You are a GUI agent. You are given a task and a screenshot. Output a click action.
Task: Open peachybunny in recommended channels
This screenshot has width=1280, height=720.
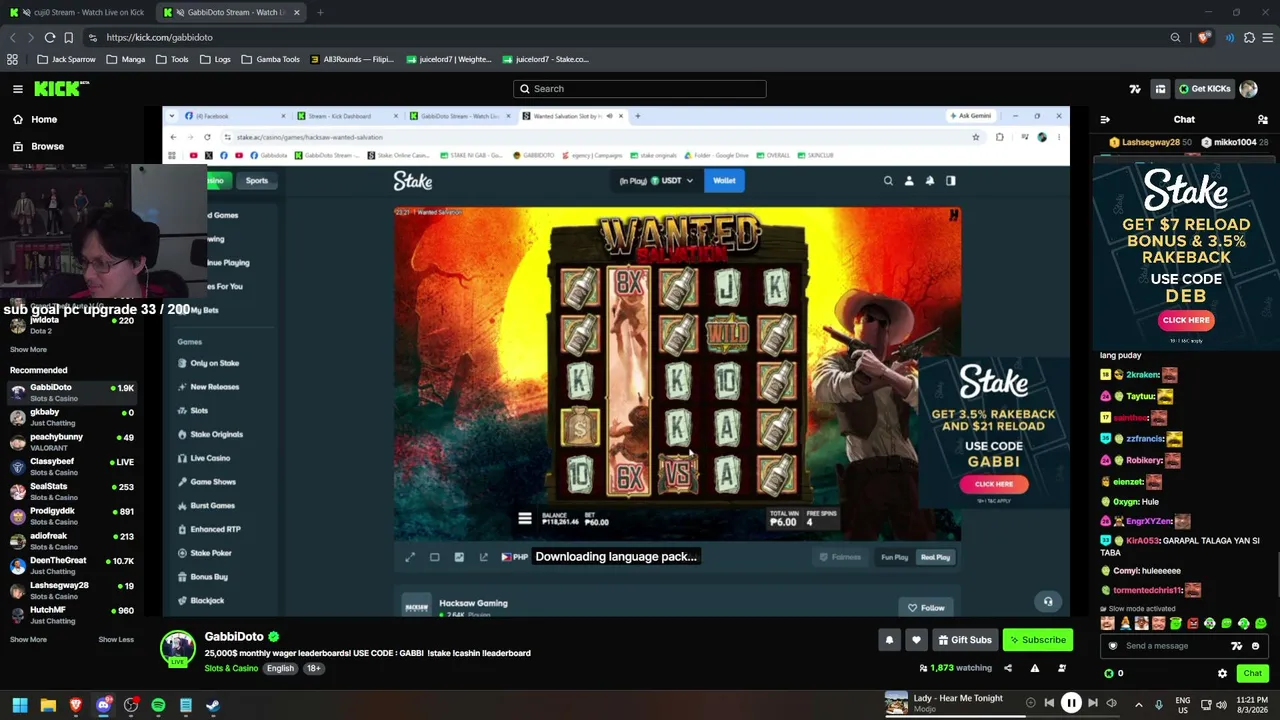tap(70, 442)
